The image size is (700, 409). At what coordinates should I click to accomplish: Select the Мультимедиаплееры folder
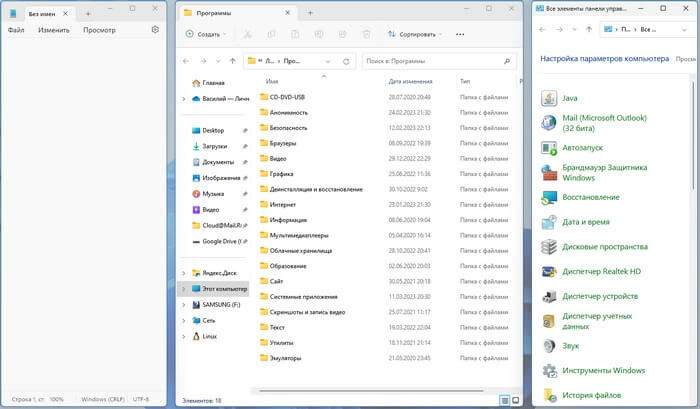300,235
